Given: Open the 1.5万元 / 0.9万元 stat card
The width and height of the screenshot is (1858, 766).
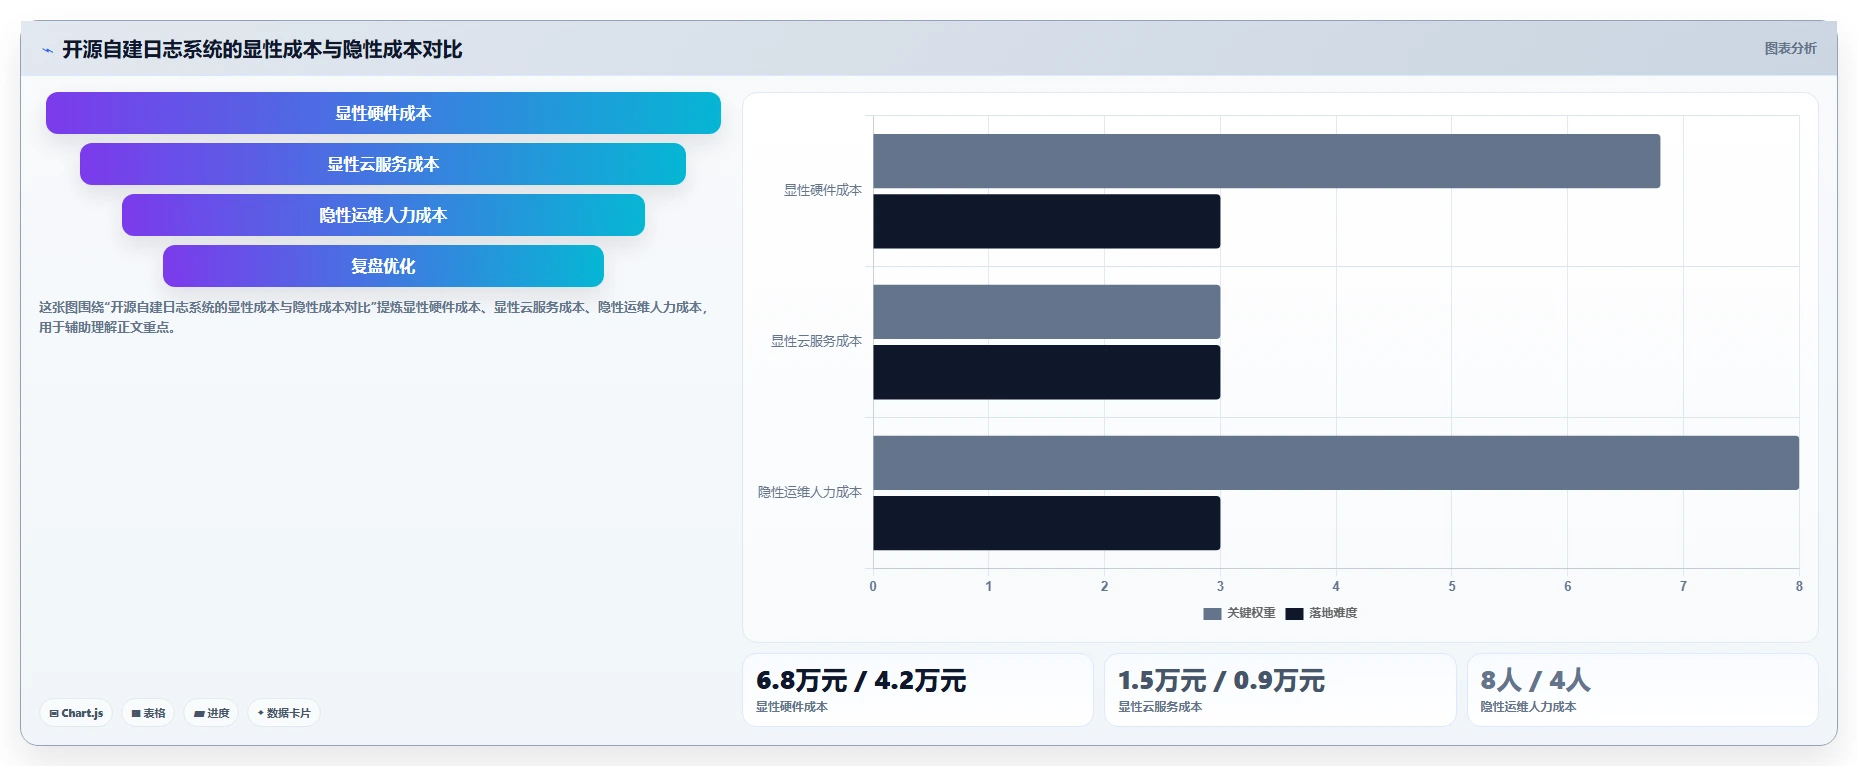Looking at the screenshot, I should point(1280,690).
